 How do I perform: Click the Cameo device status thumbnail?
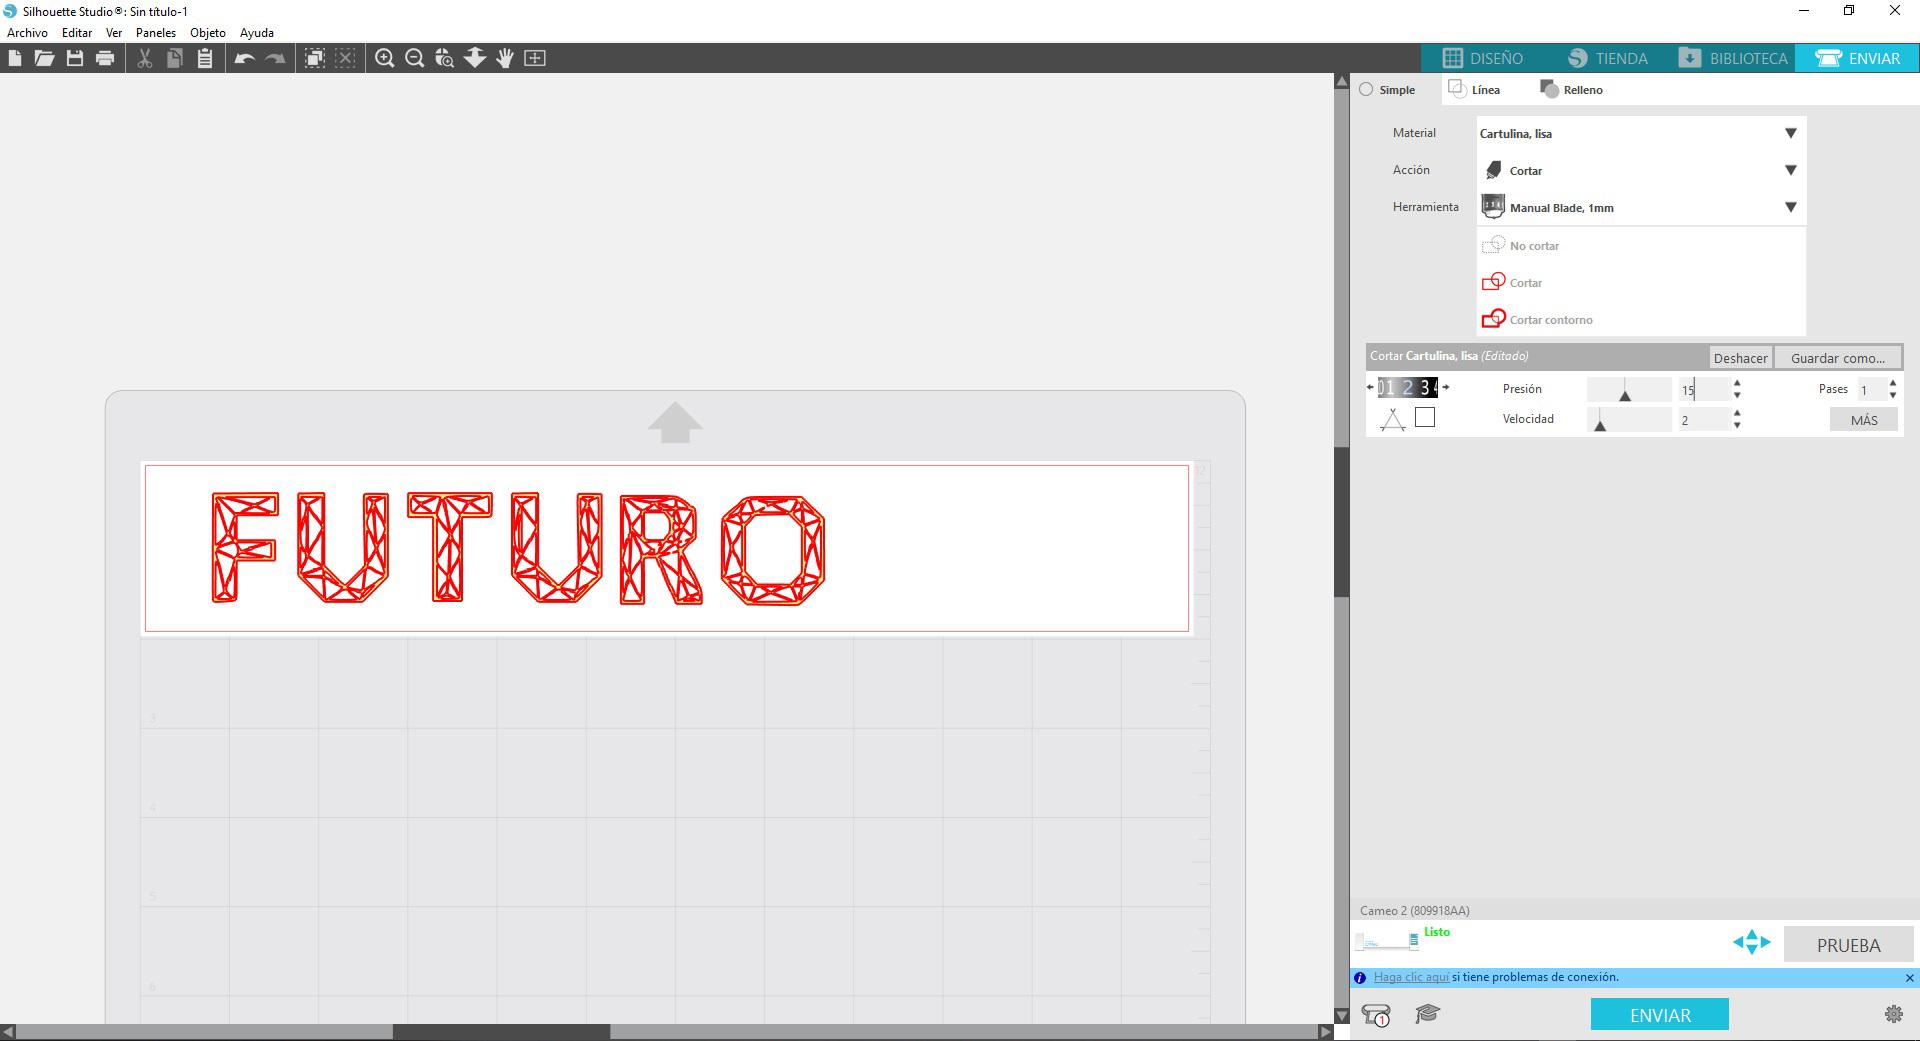click(x=1386, y=941)
